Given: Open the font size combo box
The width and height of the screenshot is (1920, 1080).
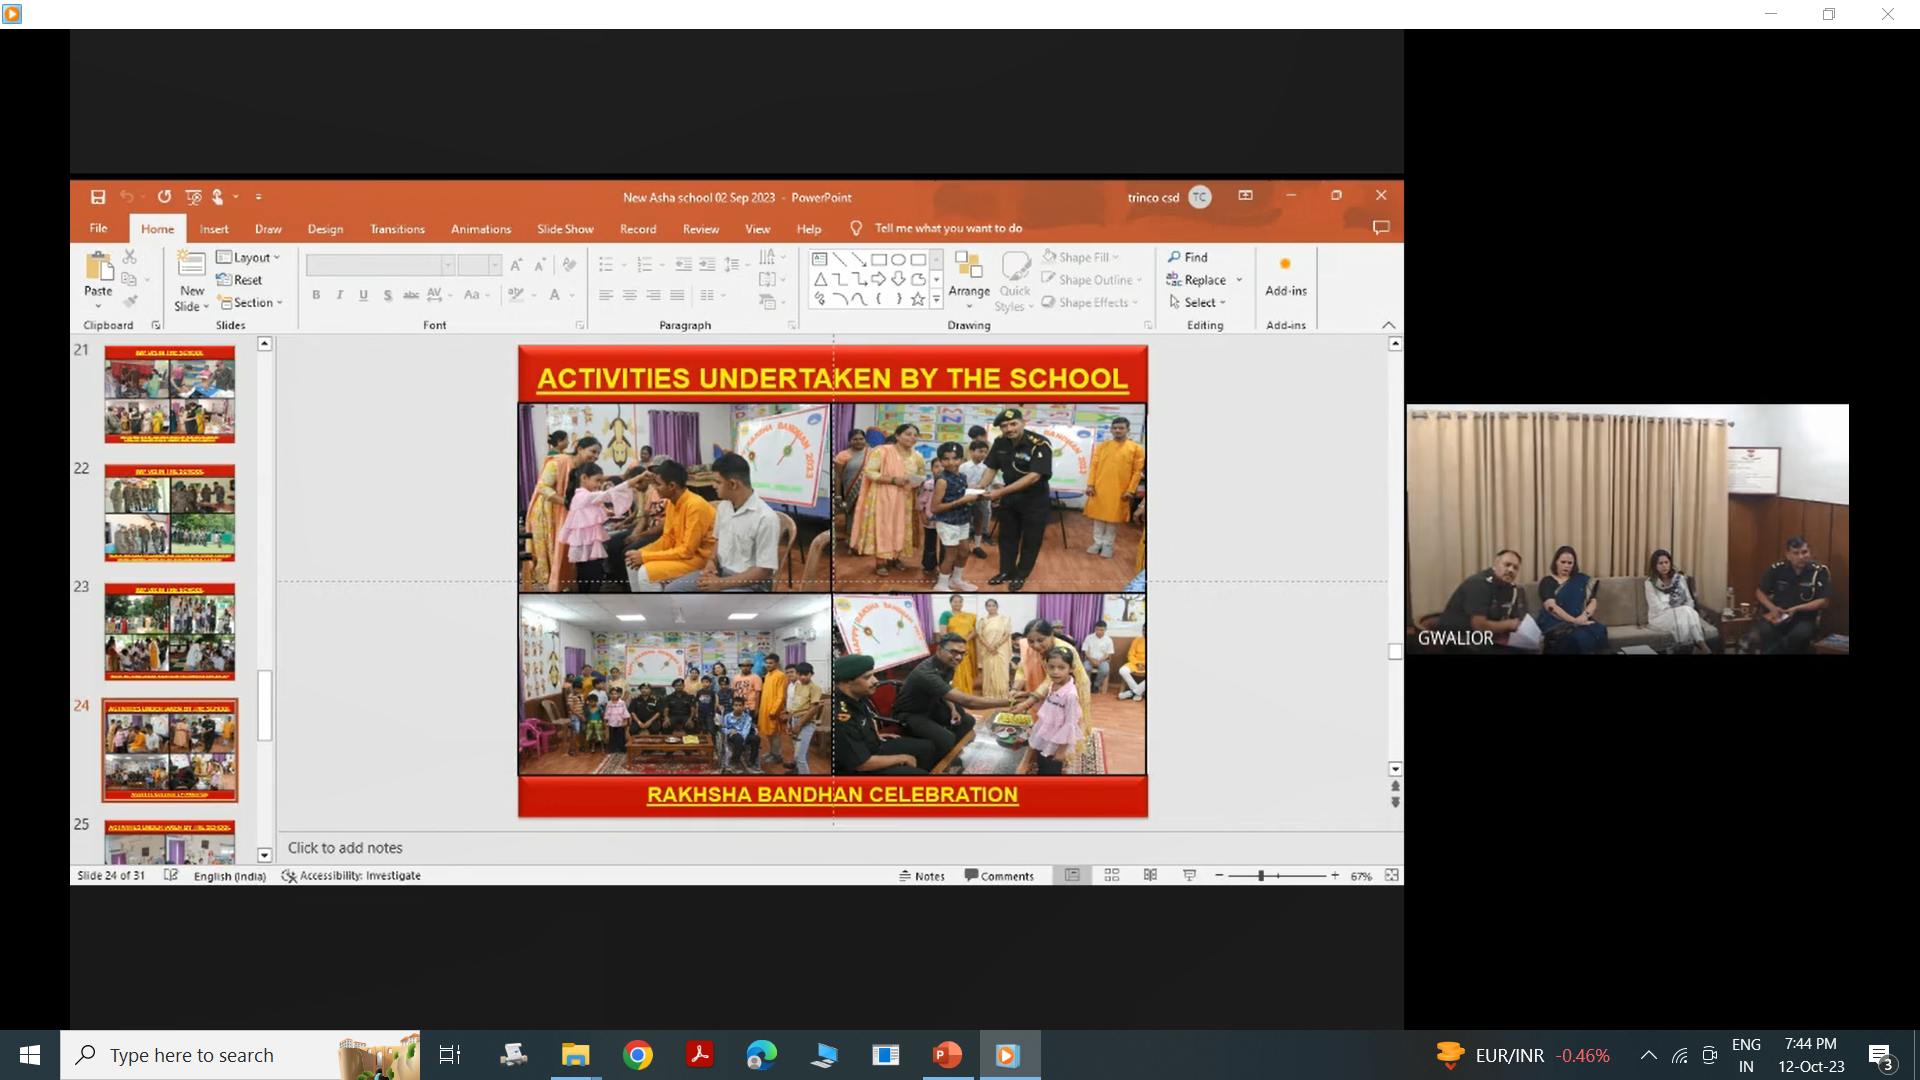Looking at the screenshot, I should [480, 265].
